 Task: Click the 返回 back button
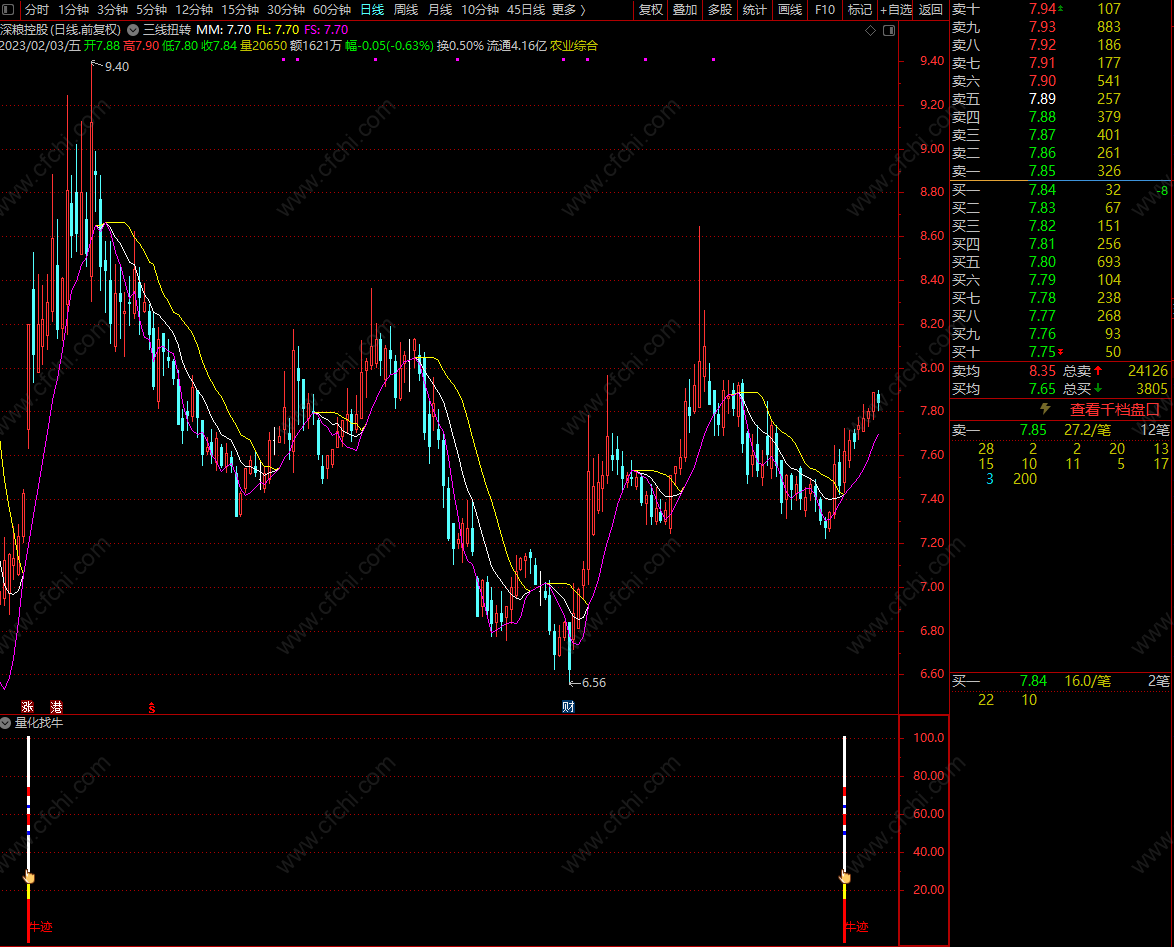tap(931, 10)
